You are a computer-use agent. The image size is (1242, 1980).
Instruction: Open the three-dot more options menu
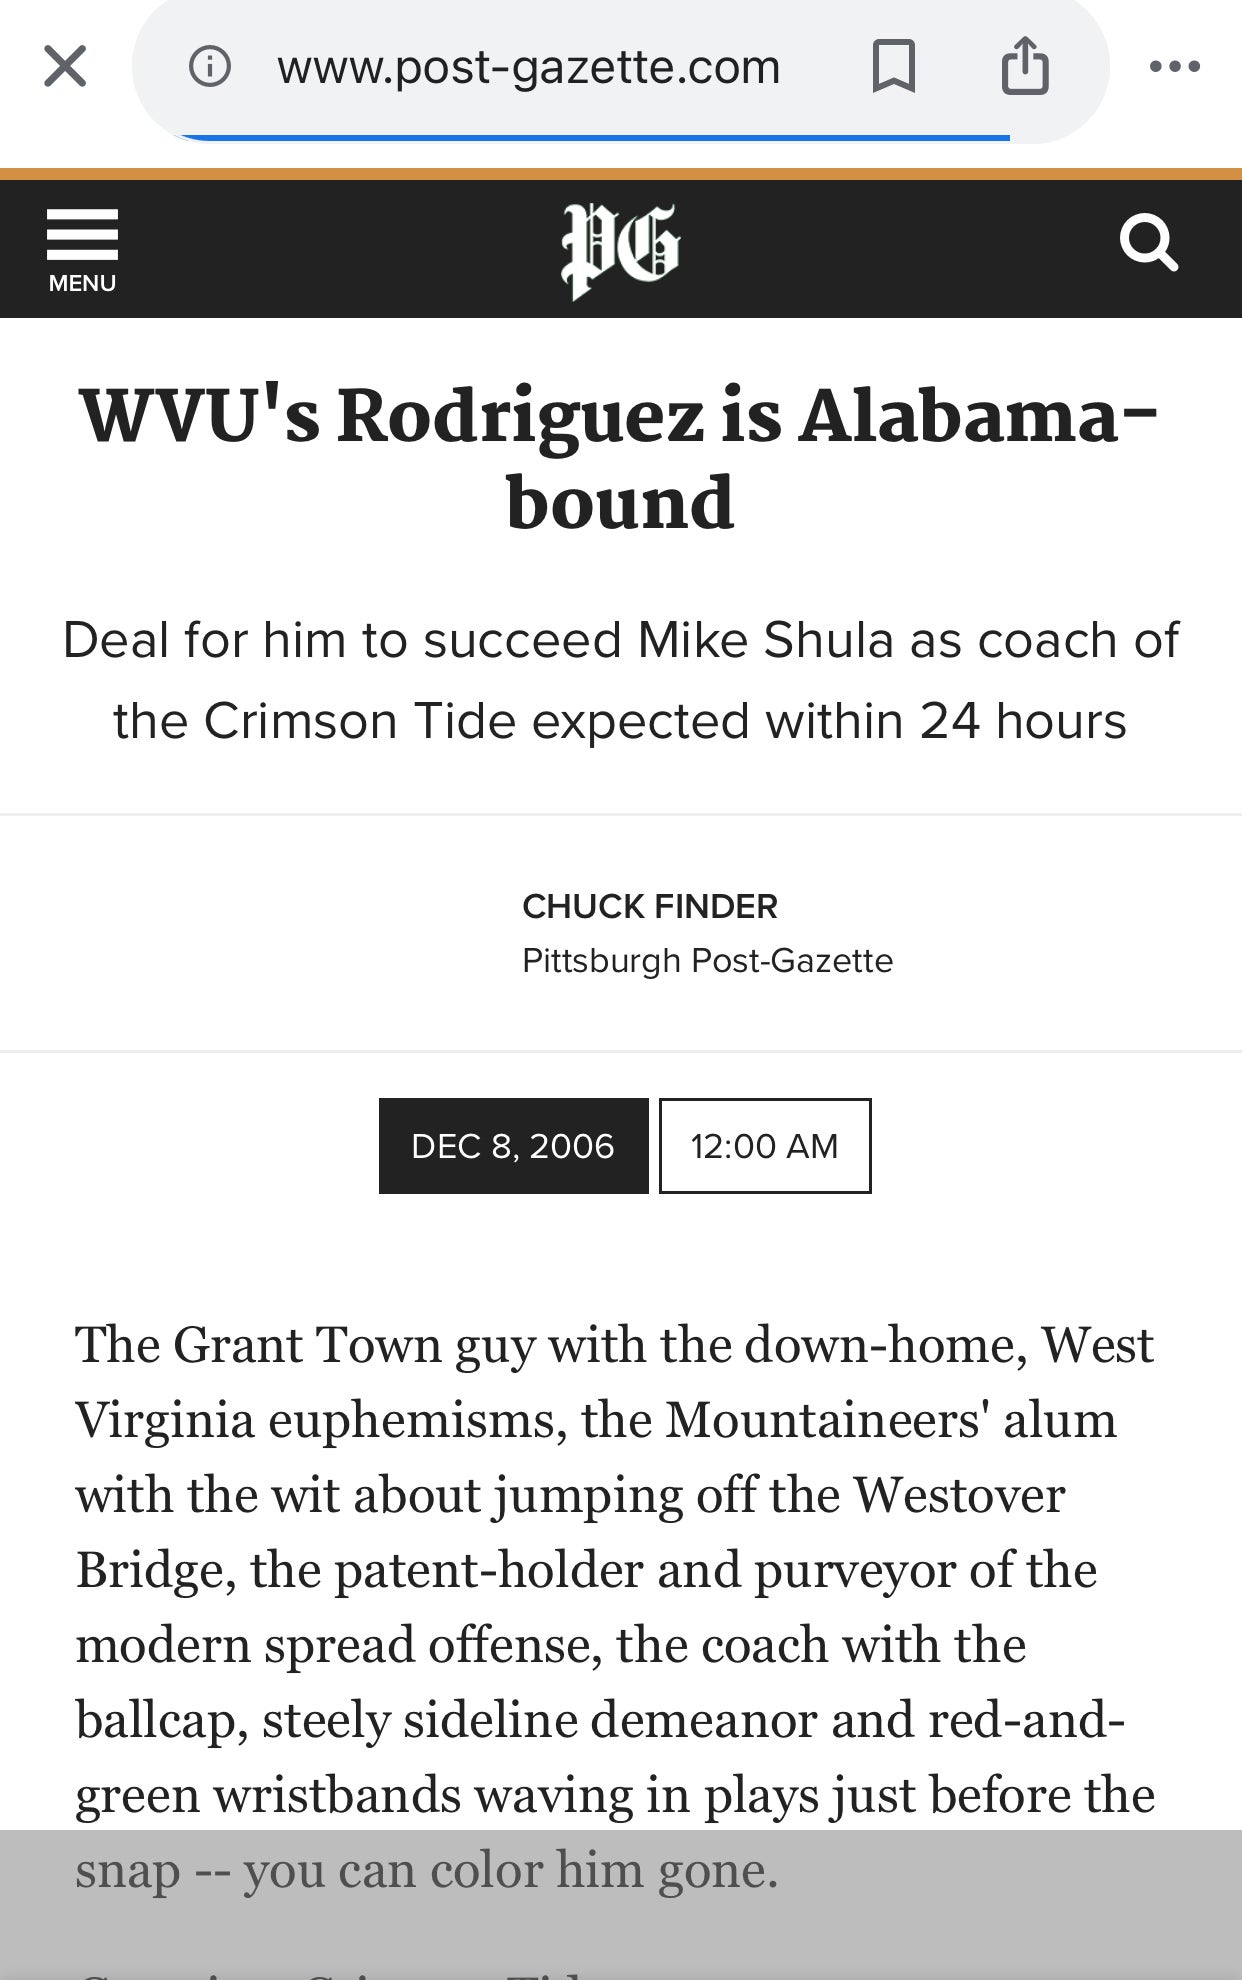[x=1175, y=67]
